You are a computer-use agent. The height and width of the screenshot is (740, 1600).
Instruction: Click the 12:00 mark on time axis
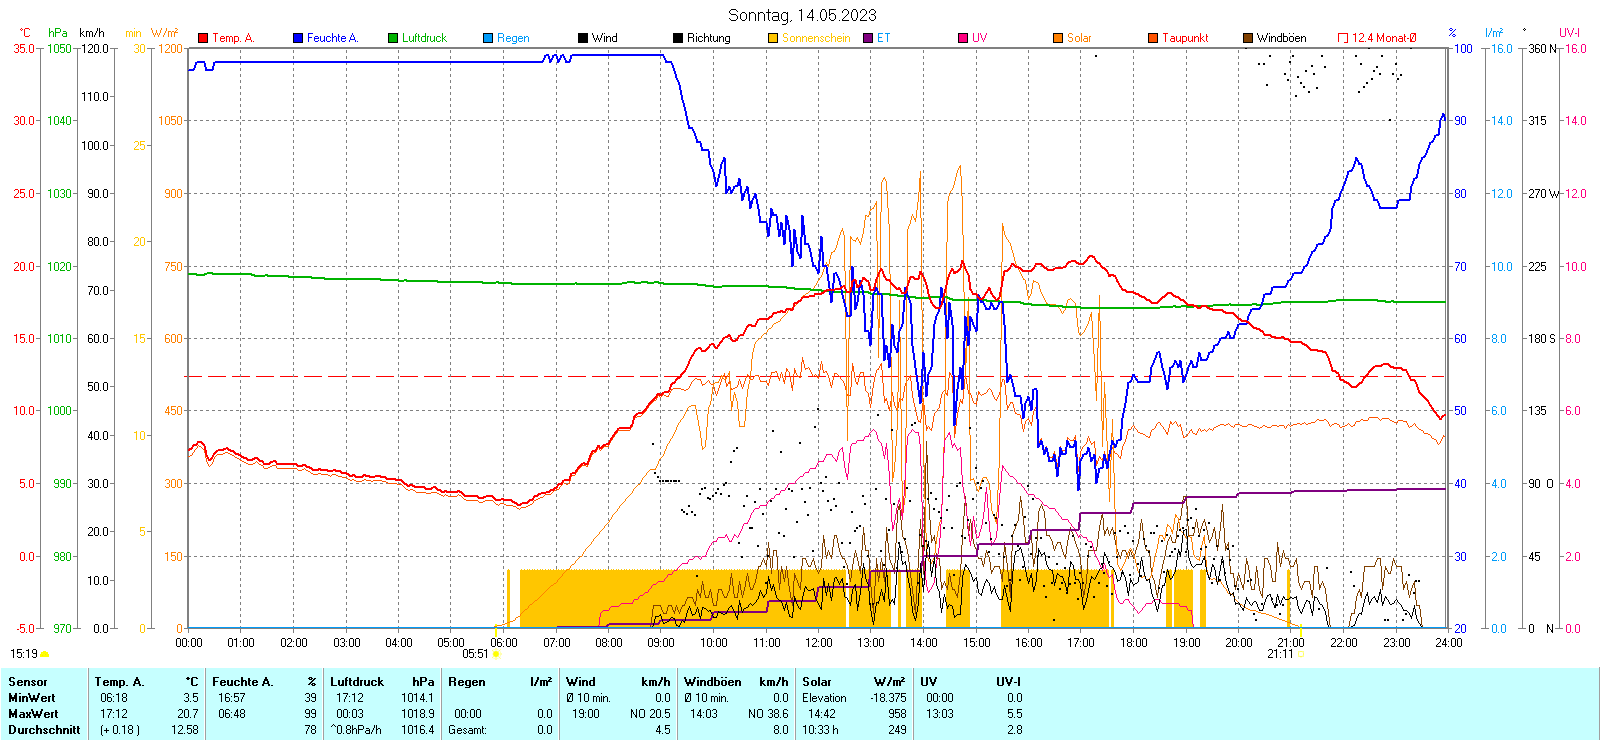pos(819,643)
